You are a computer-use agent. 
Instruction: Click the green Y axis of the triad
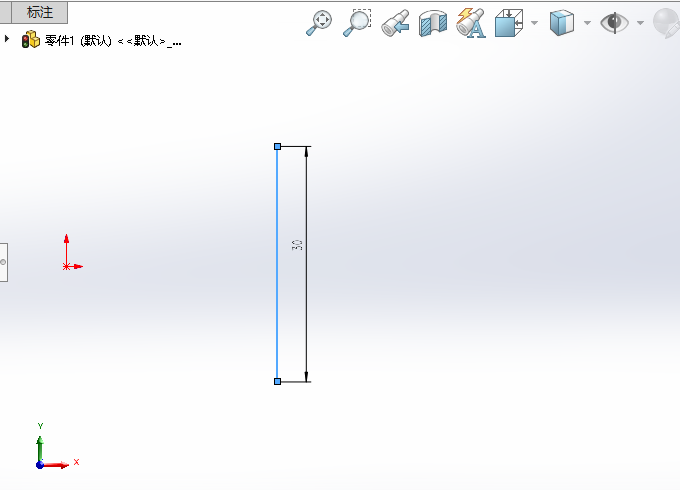coord(40,448)
